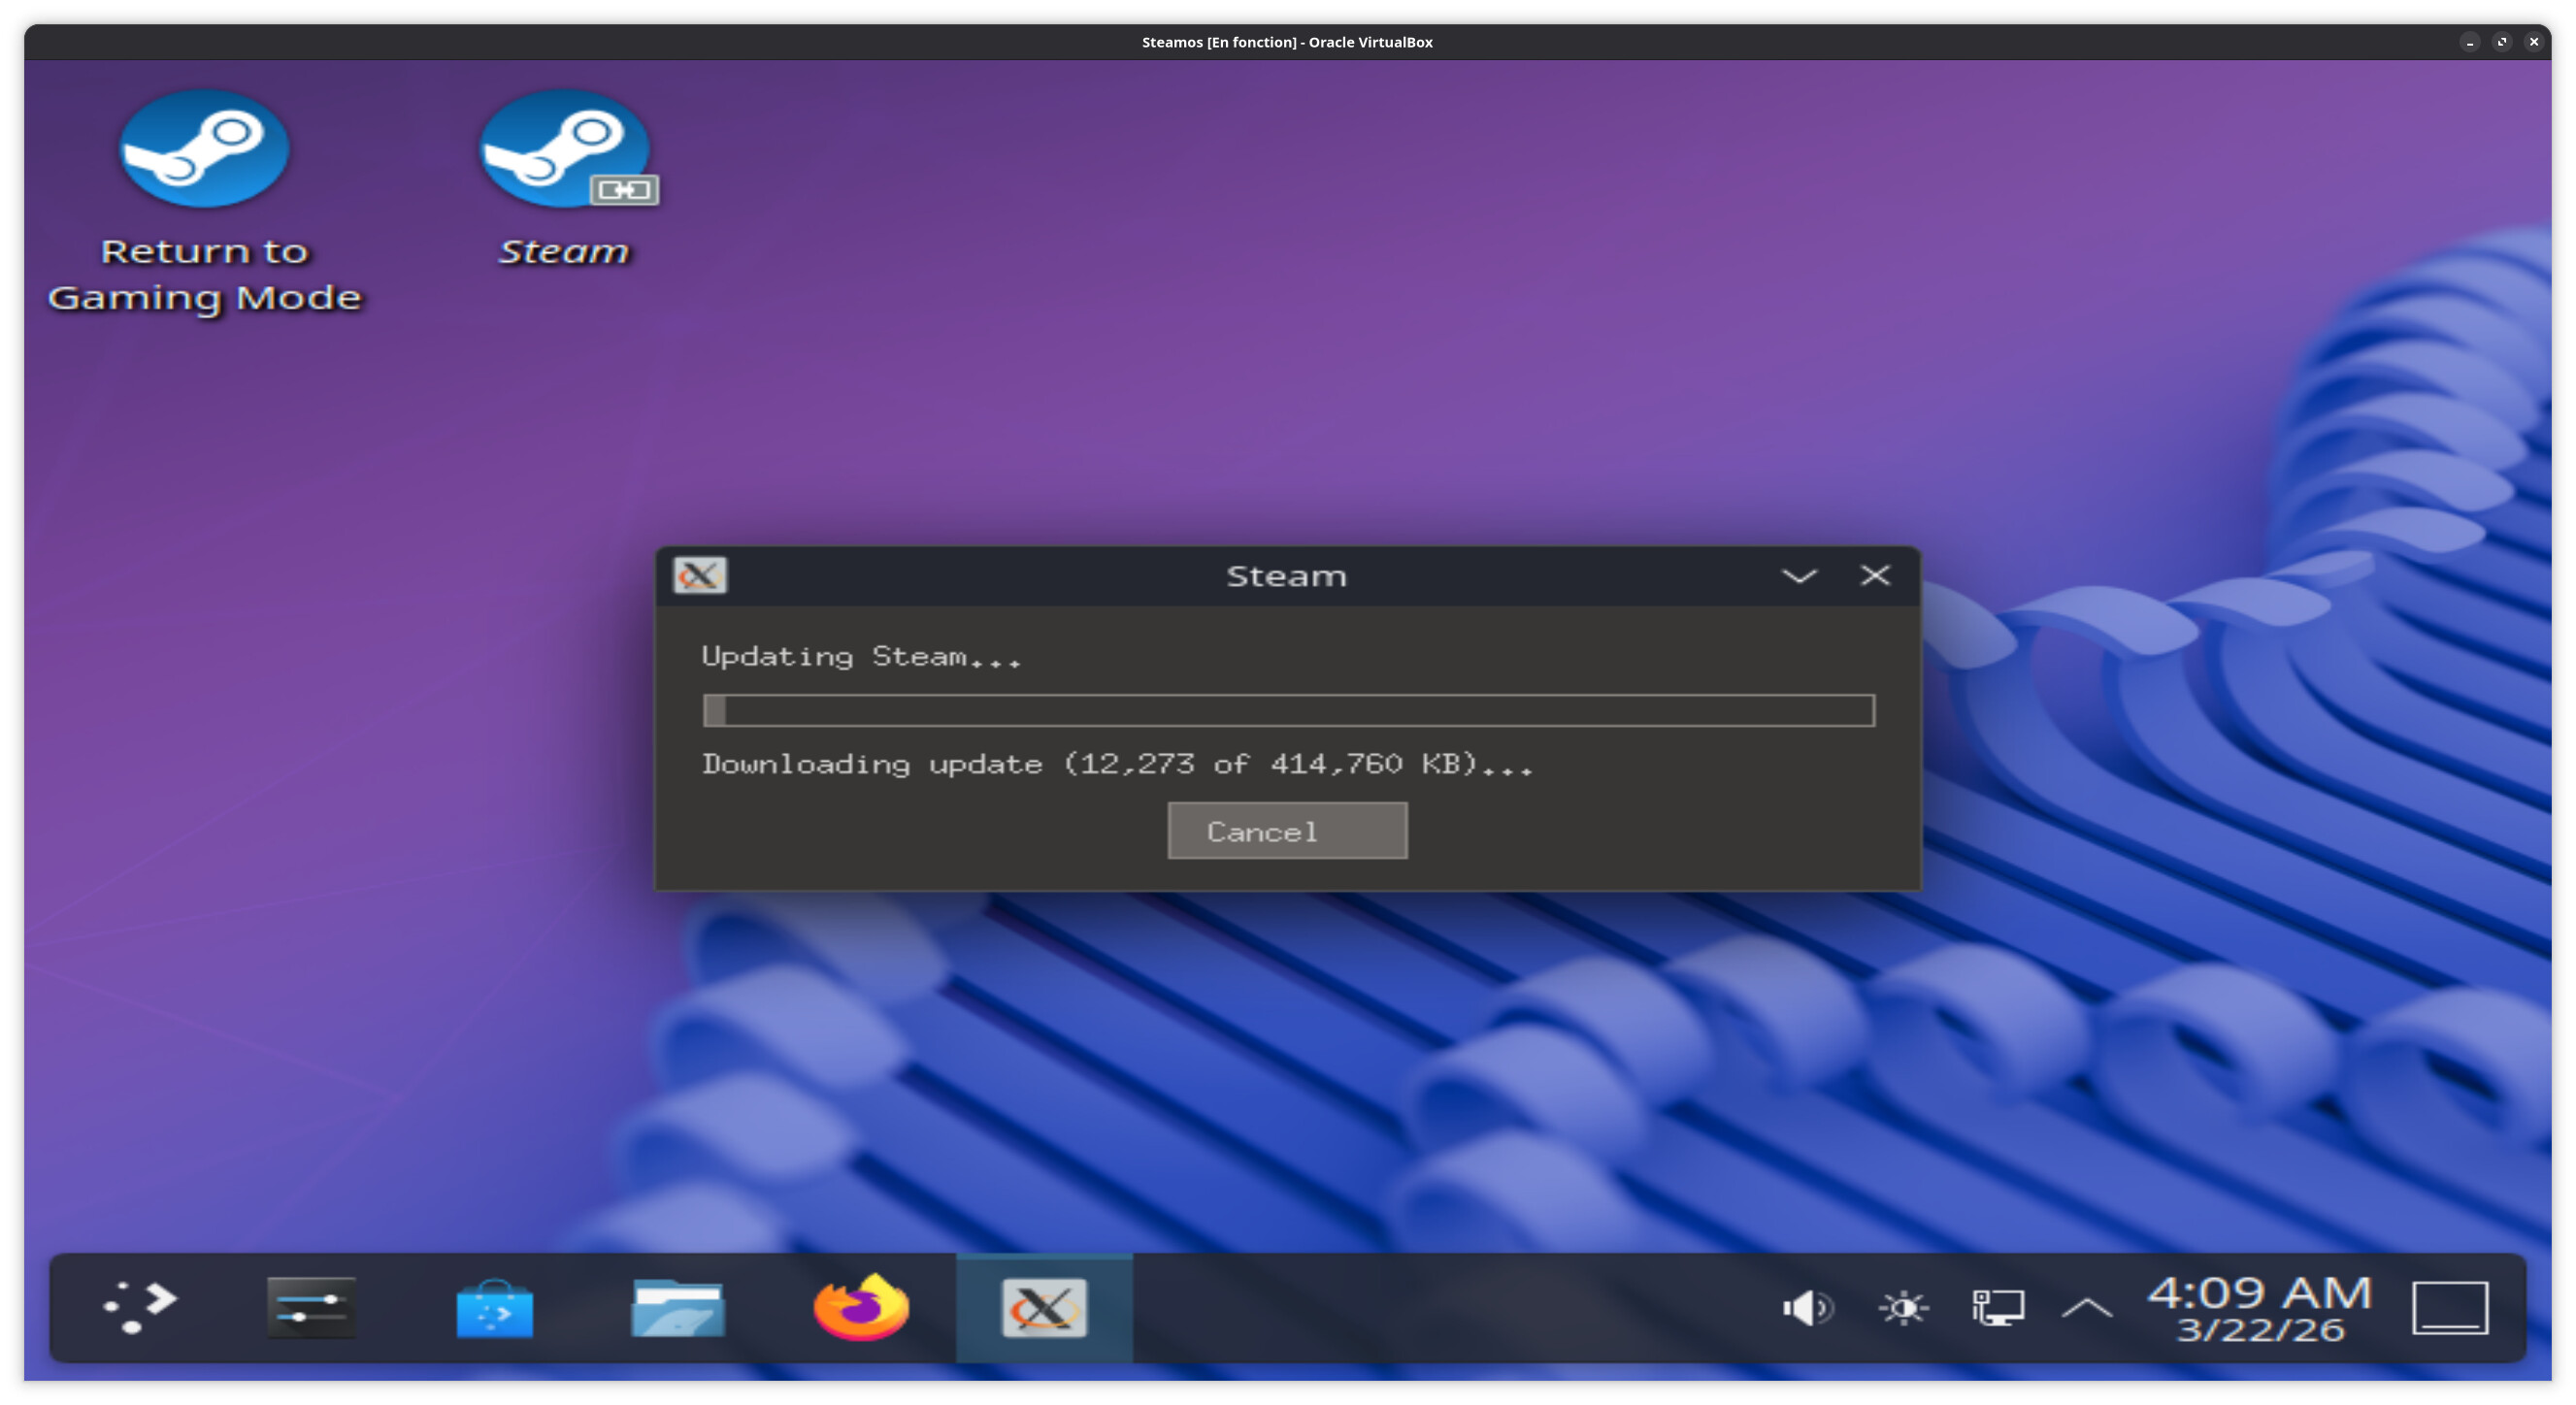Viewport: 2576px width, 1405px height.
Task: Toggle the show desktop button
Action: pos(2449,1307)
